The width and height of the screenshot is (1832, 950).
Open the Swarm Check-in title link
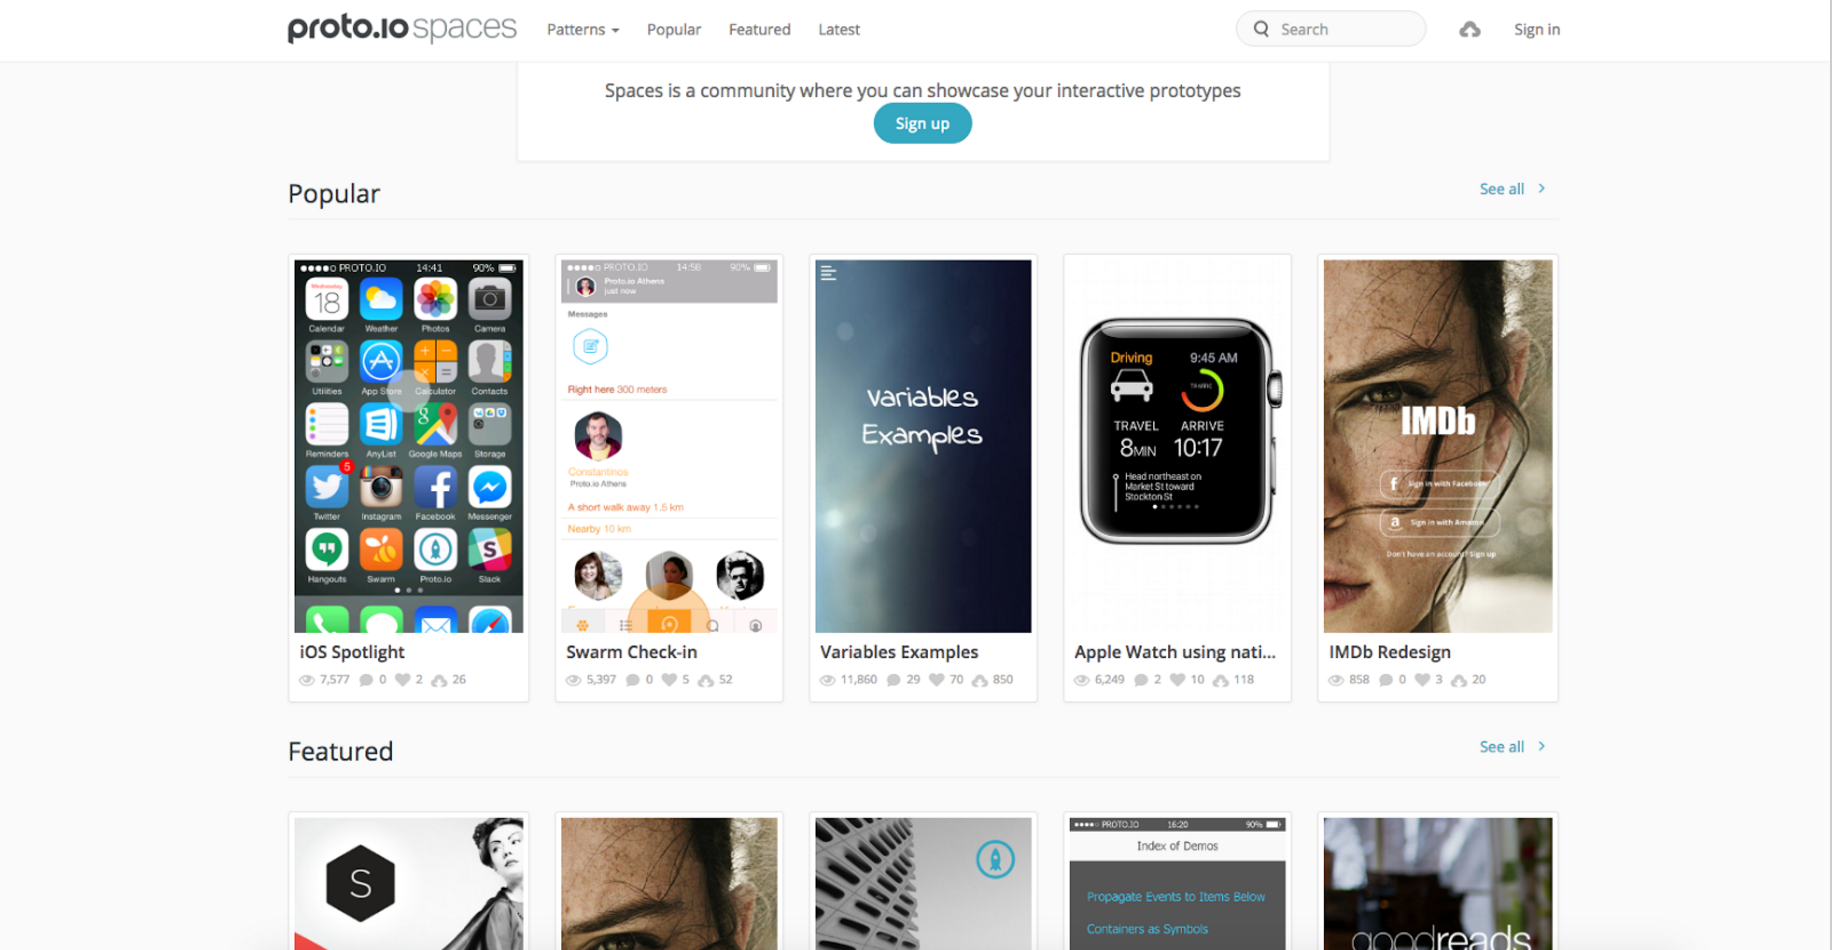[632, 652]
